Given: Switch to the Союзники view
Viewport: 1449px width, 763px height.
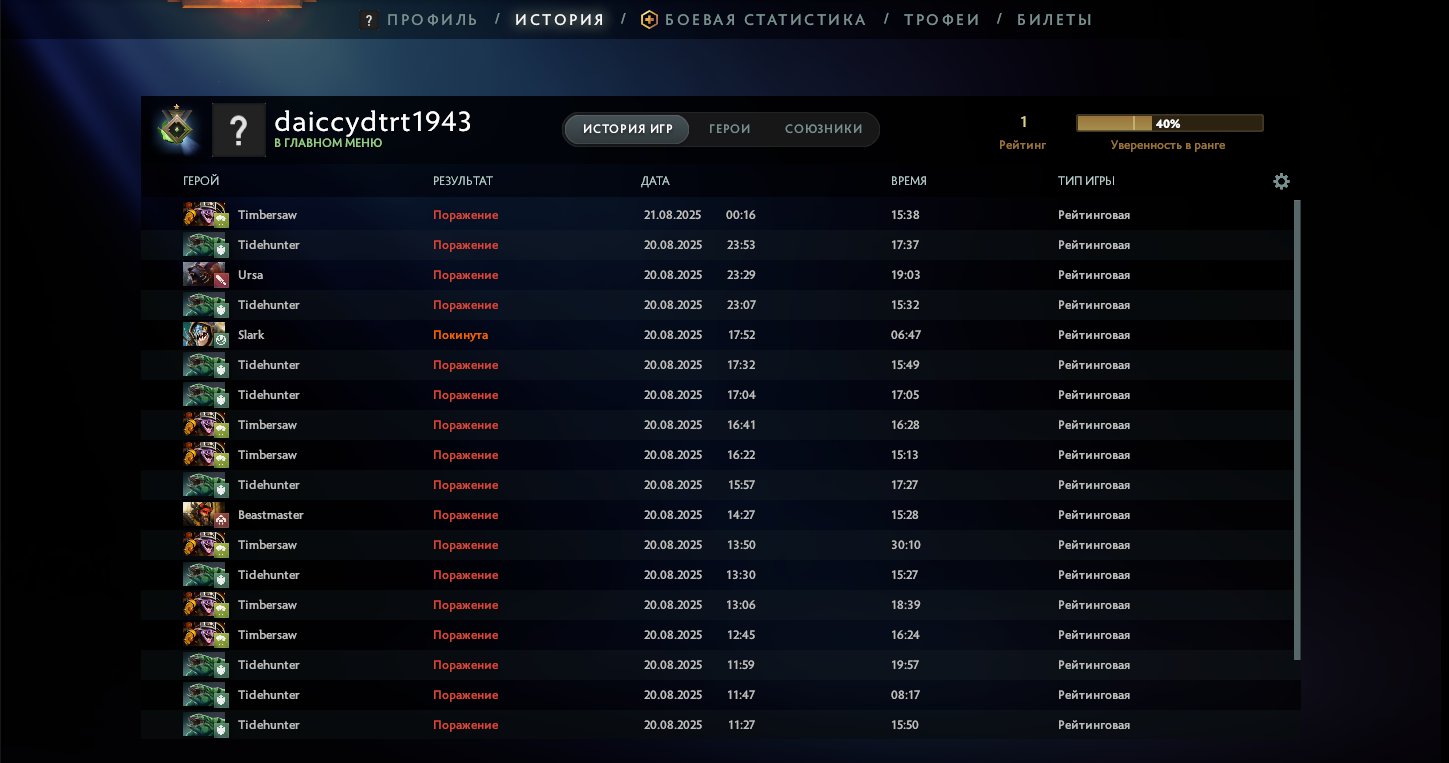Looking at the screenshot, I should click(823, 129).
